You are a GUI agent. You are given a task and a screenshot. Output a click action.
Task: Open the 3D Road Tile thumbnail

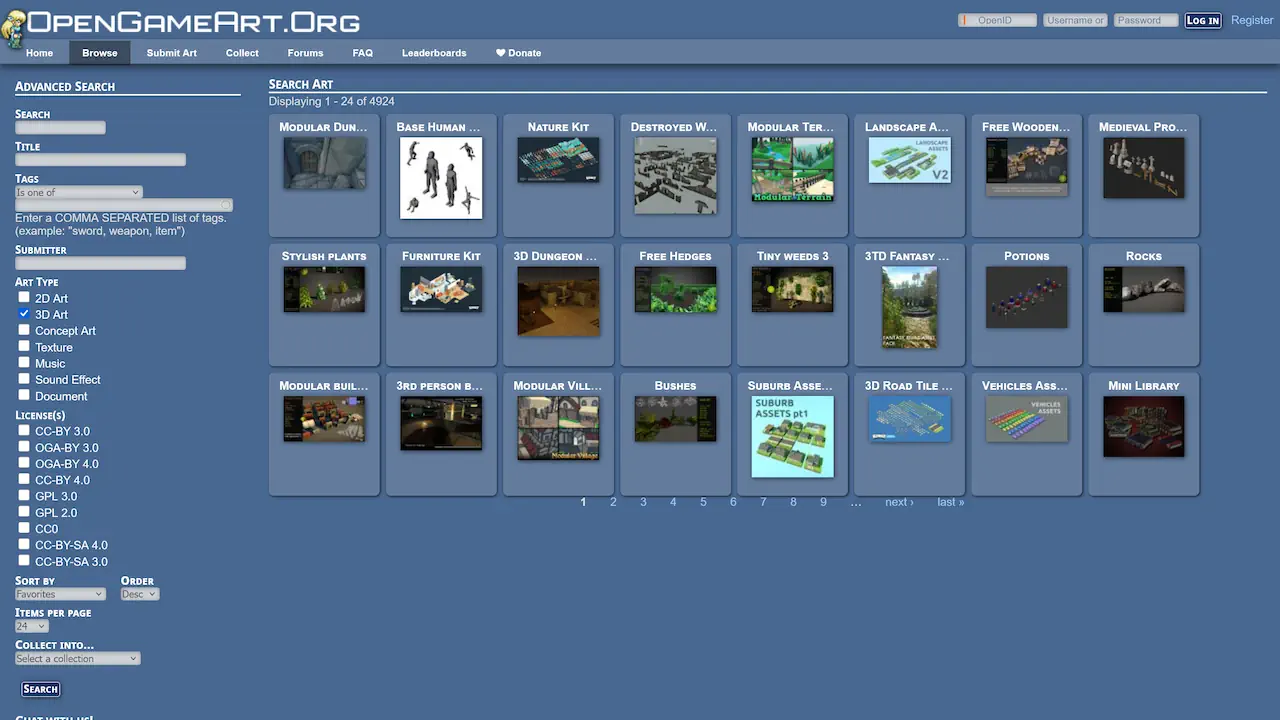click(x=909, y=419)
